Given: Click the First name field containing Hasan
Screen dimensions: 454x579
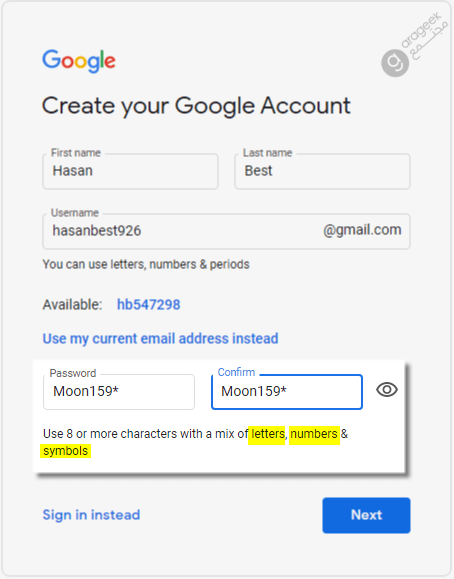Looking at the screenshot, I should [x=130, y=171].
